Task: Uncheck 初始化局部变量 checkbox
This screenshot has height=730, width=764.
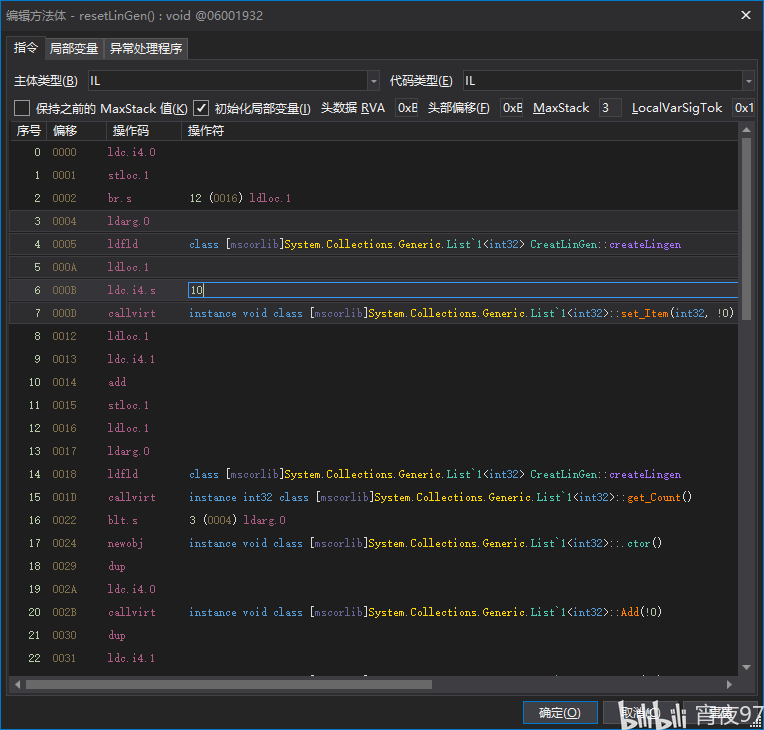Action: (x=201, y=108)
